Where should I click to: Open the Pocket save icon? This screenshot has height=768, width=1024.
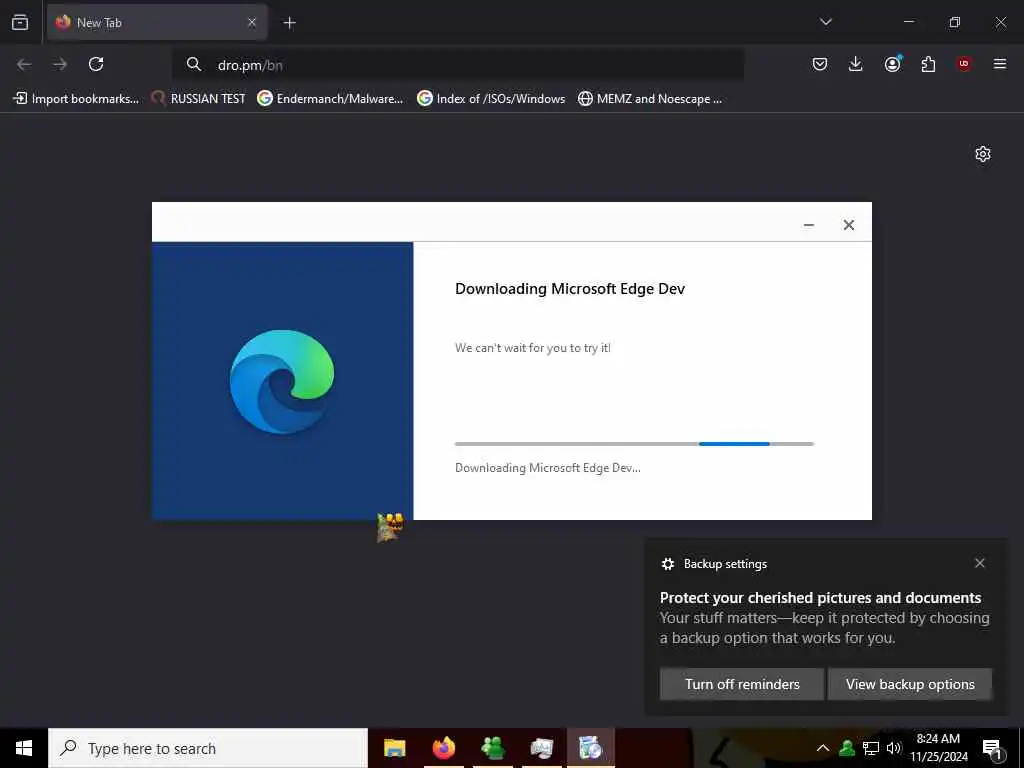tap(820, 64)
